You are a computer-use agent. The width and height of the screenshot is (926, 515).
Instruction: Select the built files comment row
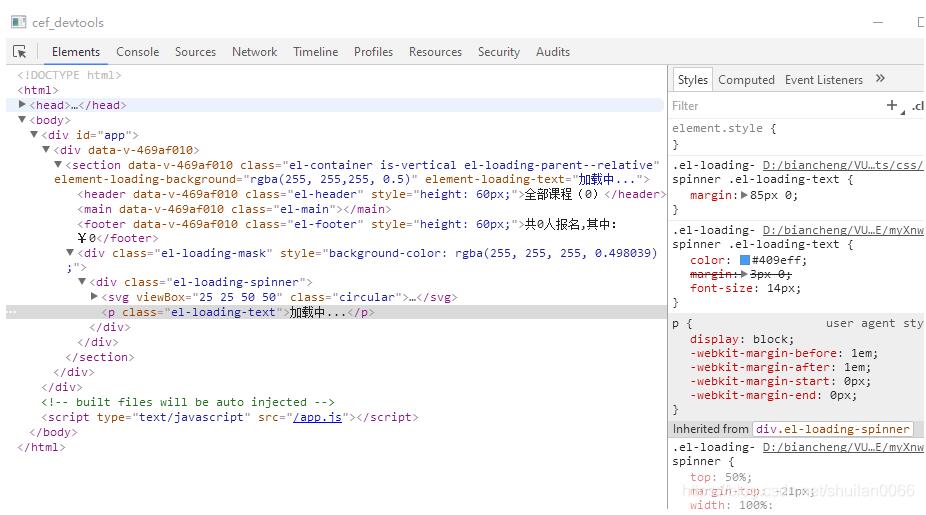188,402
